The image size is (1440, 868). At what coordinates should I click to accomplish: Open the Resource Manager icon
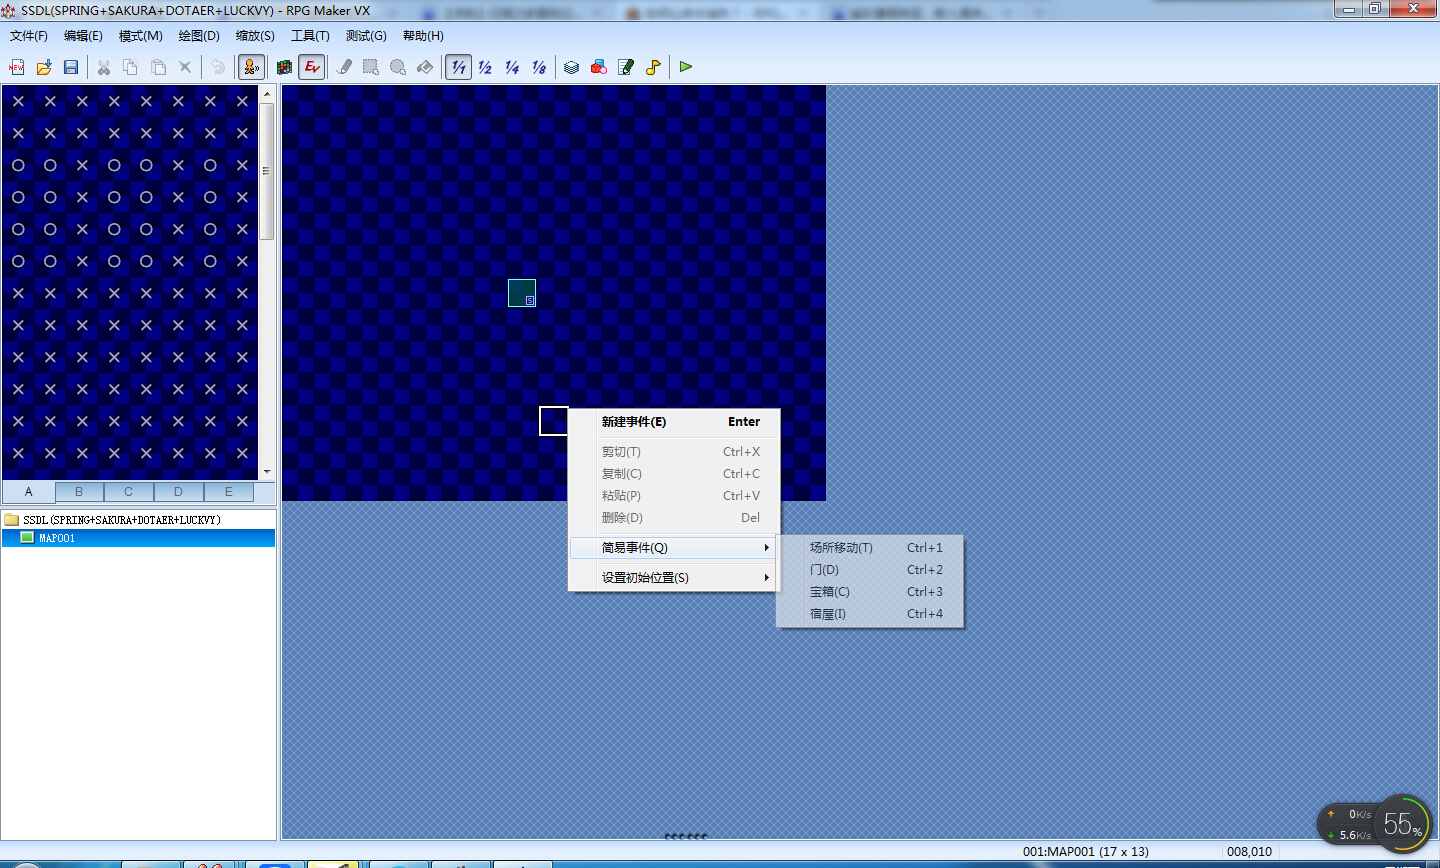click(598, 67)
